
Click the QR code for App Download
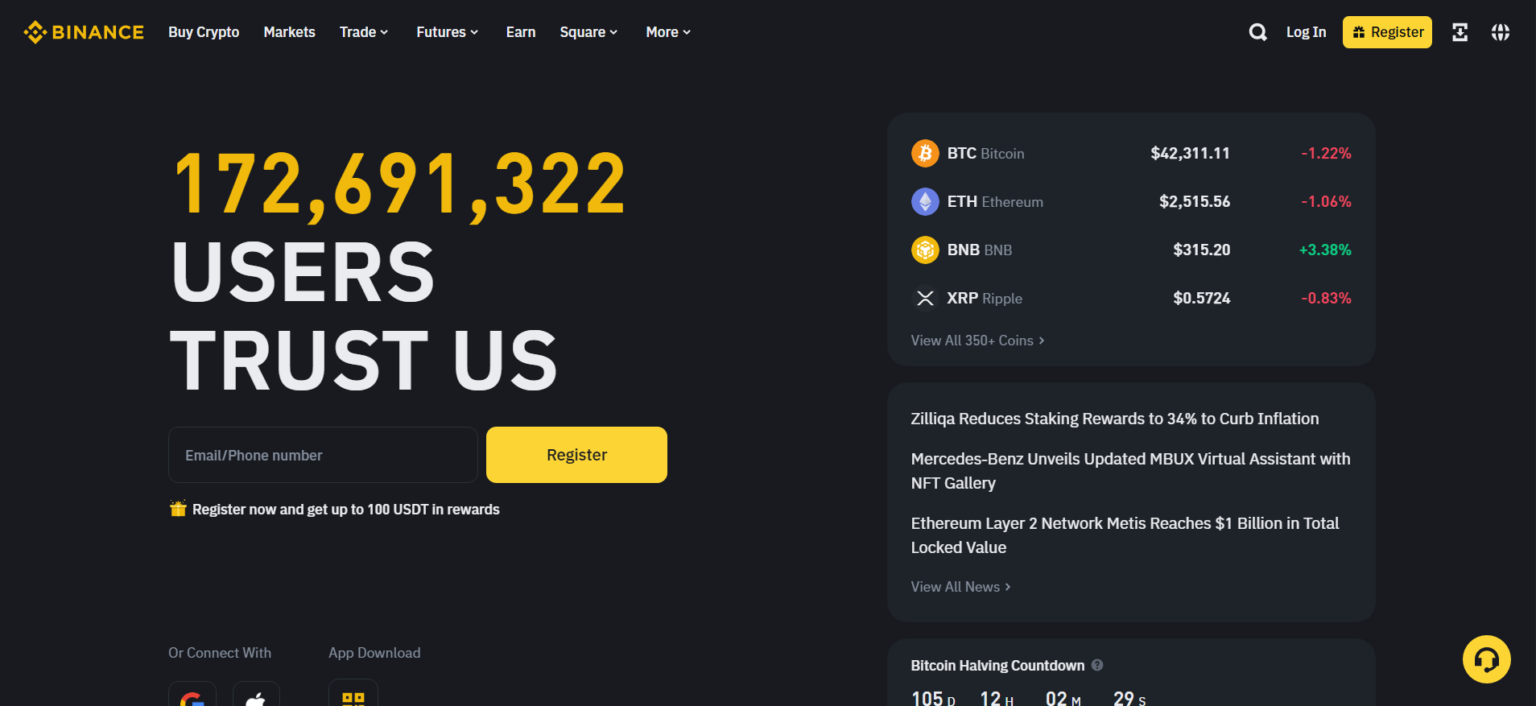tap(353, 695)
